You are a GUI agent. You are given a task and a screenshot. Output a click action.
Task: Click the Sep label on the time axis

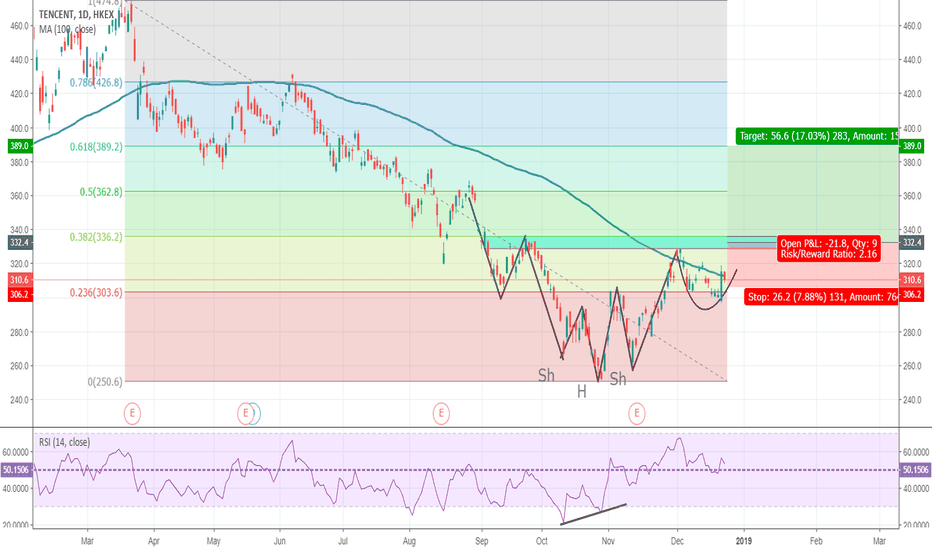coord(481,540)
